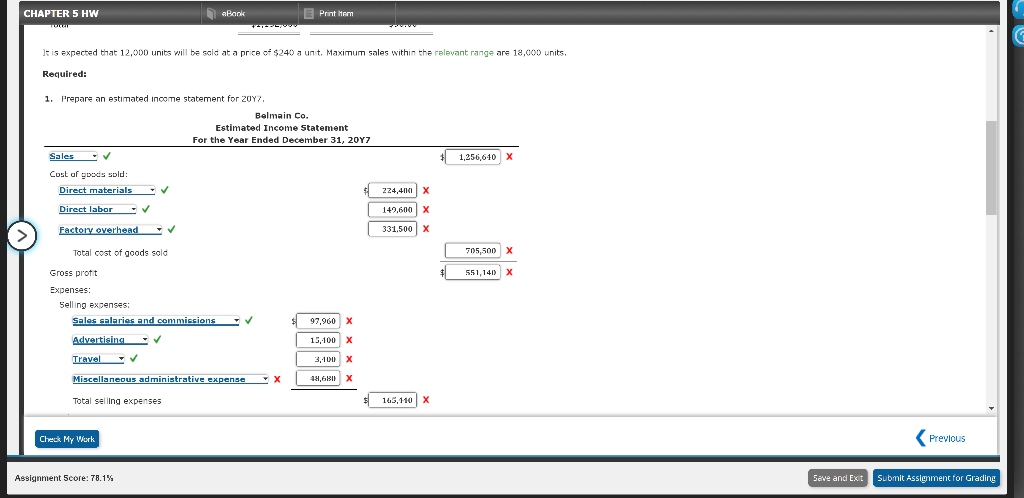Screen dimensions: 1024x498
Task: Click the red X beside Factory overhead amount
Action: (425, 229)
